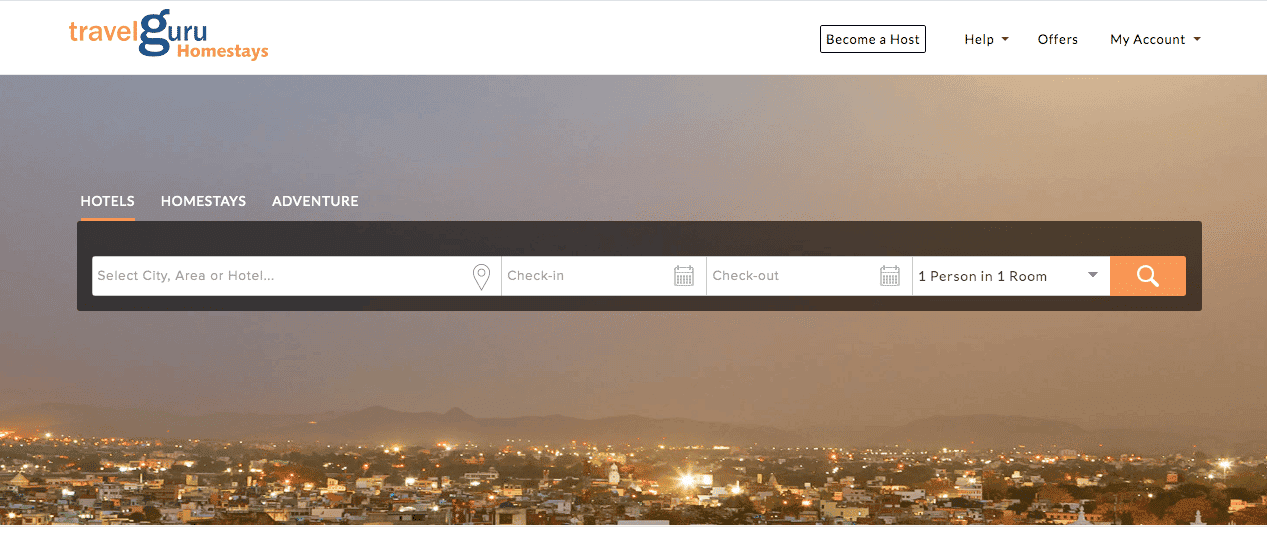Click into the Check-out date field

pos(790,276)
